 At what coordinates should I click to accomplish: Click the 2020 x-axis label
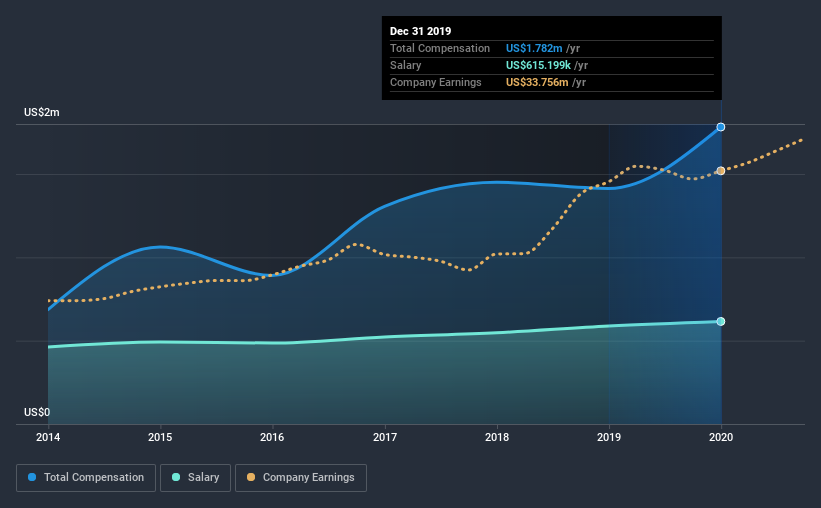click(720, 437)
